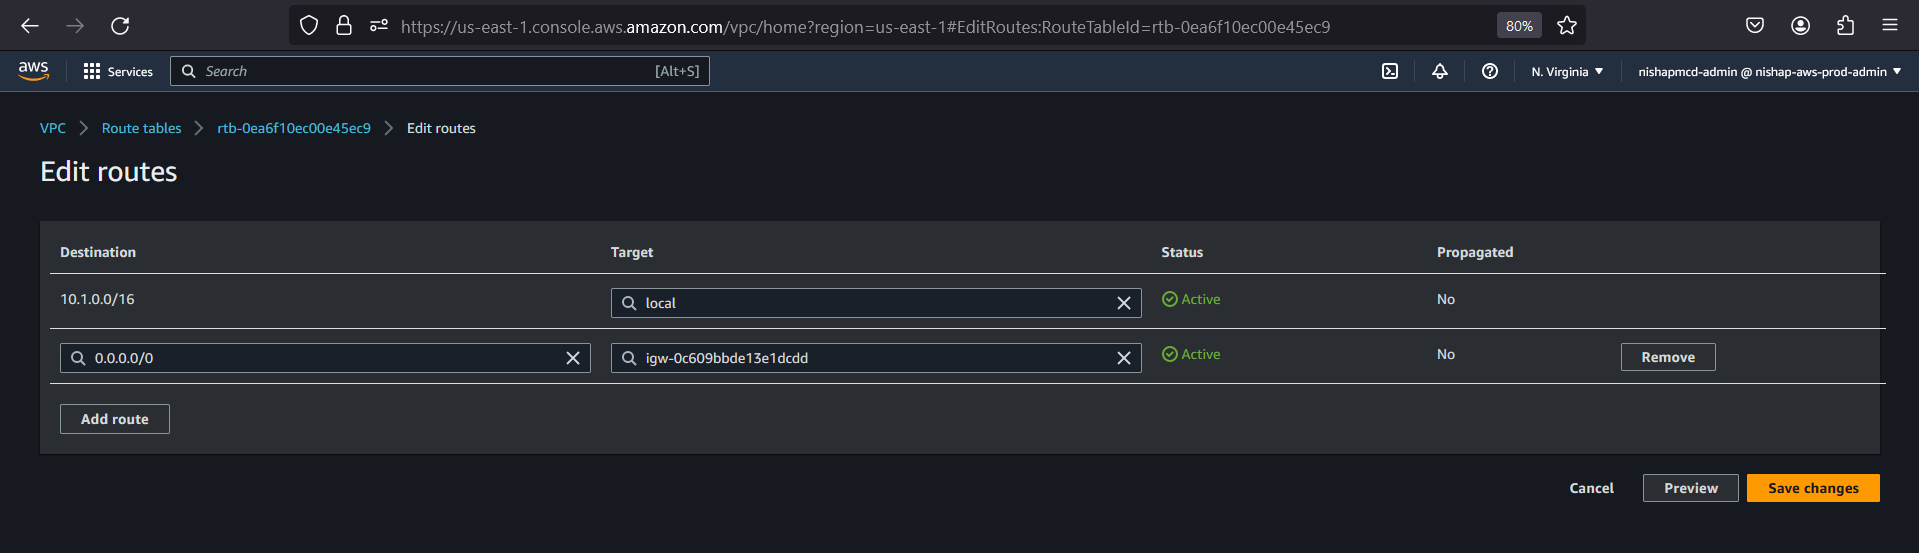
Task: Click the AWS logo home icon
Action: (x=33, y=71)
